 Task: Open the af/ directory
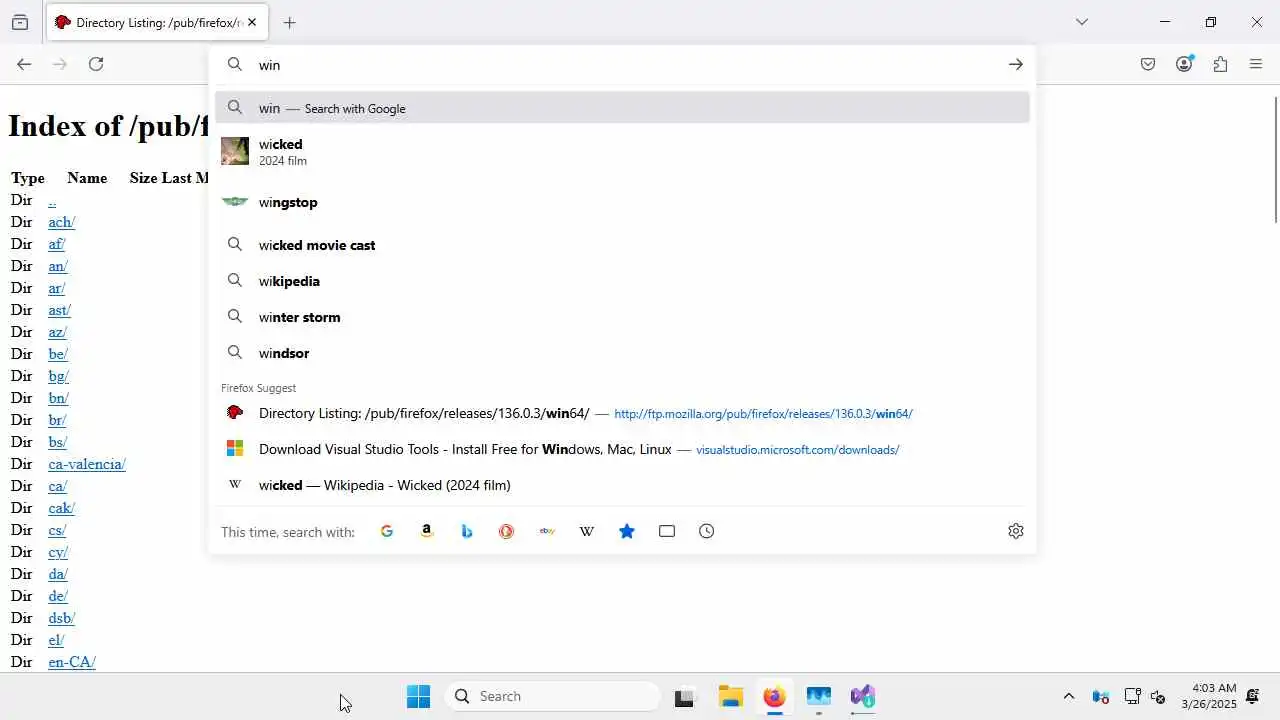57,244
